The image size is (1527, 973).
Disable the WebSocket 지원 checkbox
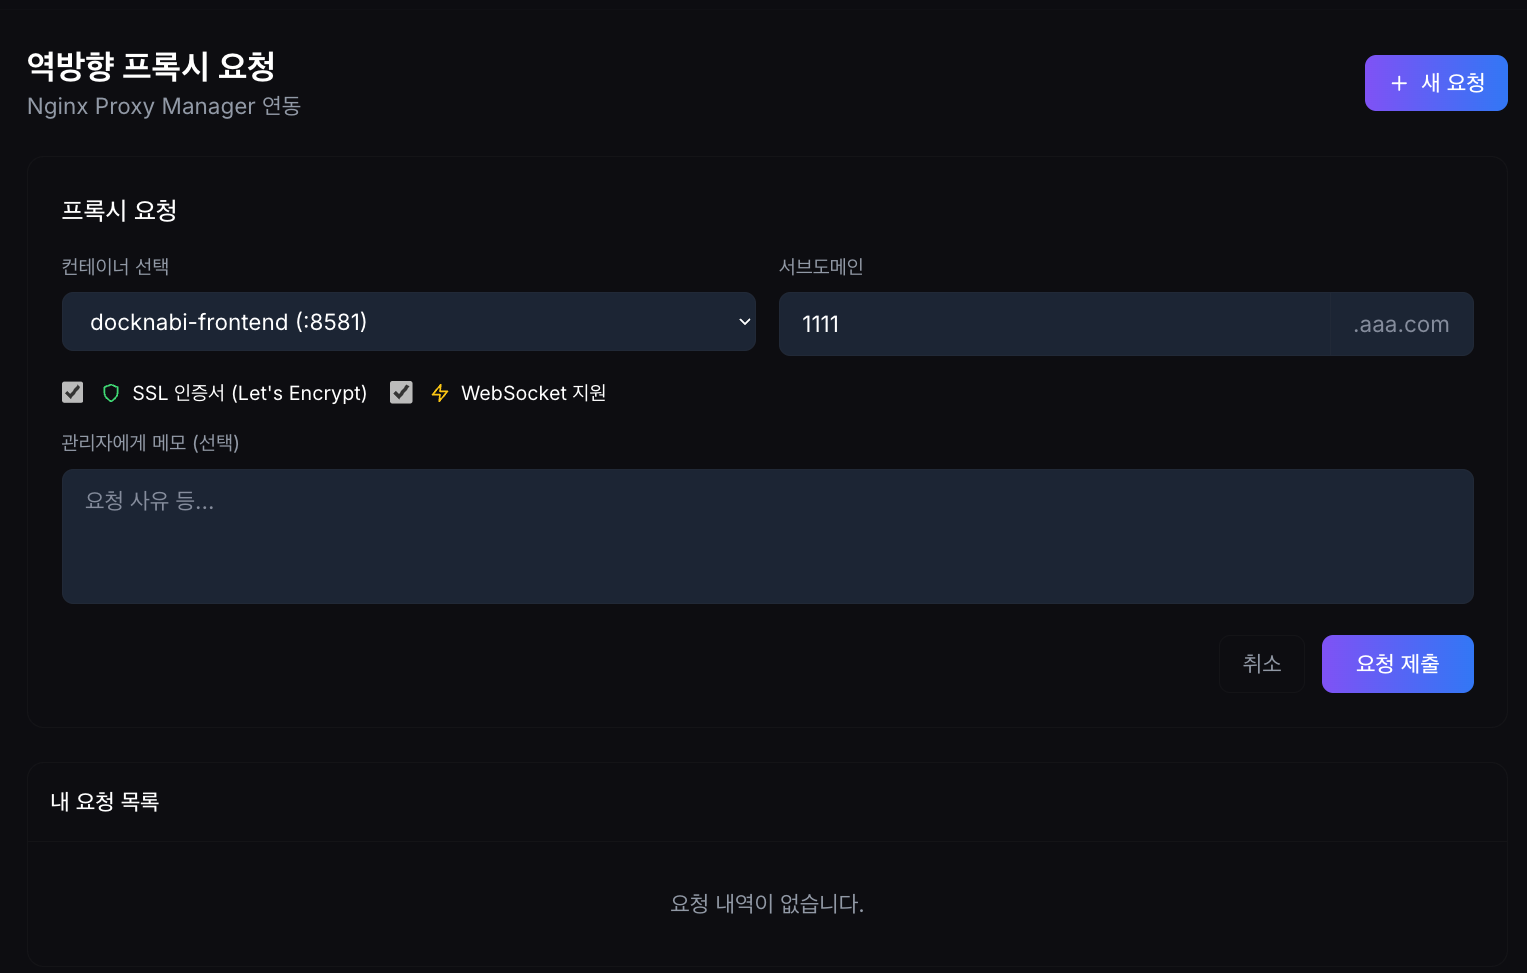point(401,392)
